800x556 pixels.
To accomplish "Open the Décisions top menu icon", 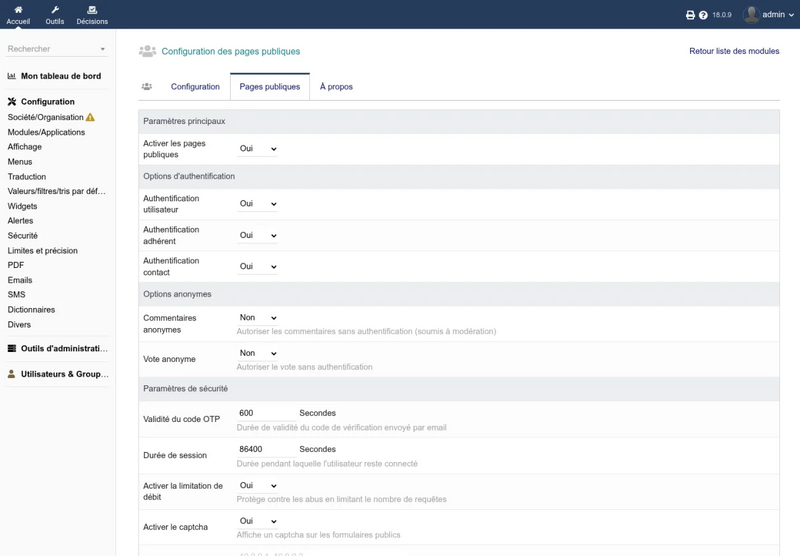I will [92, 10].
